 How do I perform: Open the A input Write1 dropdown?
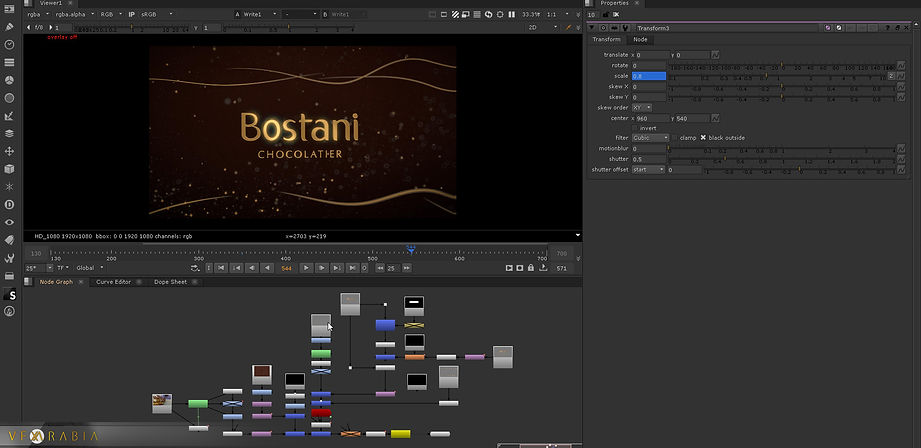pyautogui.click(x=261, y=14)
